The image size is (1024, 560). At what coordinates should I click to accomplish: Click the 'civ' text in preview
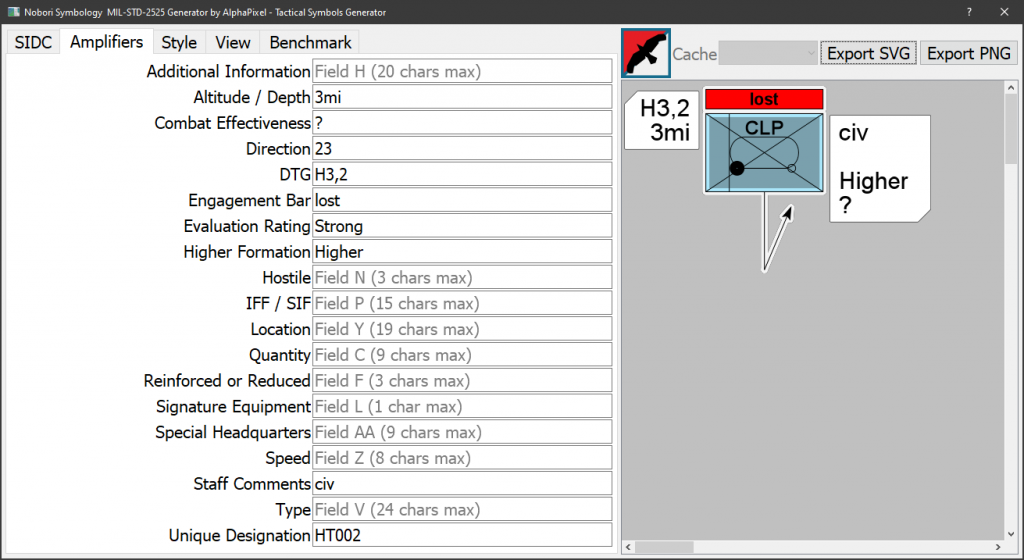click(853, 133)
